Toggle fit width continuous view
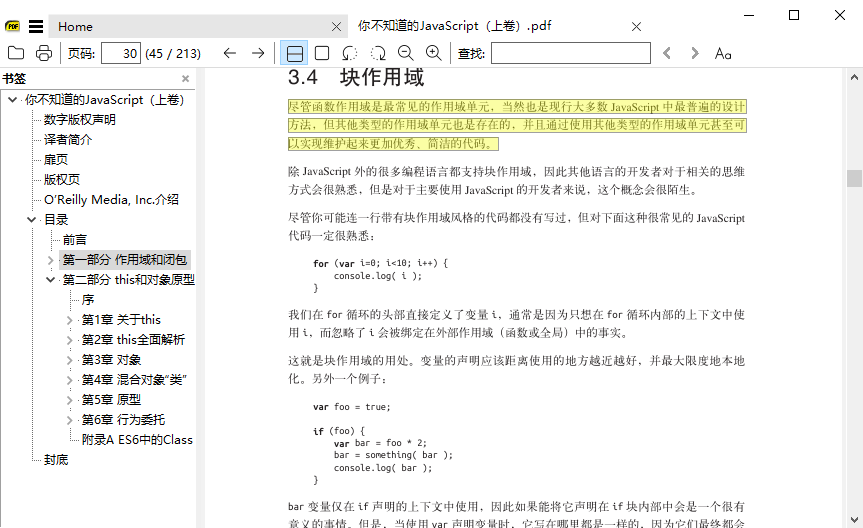 [x=294, y=53]
